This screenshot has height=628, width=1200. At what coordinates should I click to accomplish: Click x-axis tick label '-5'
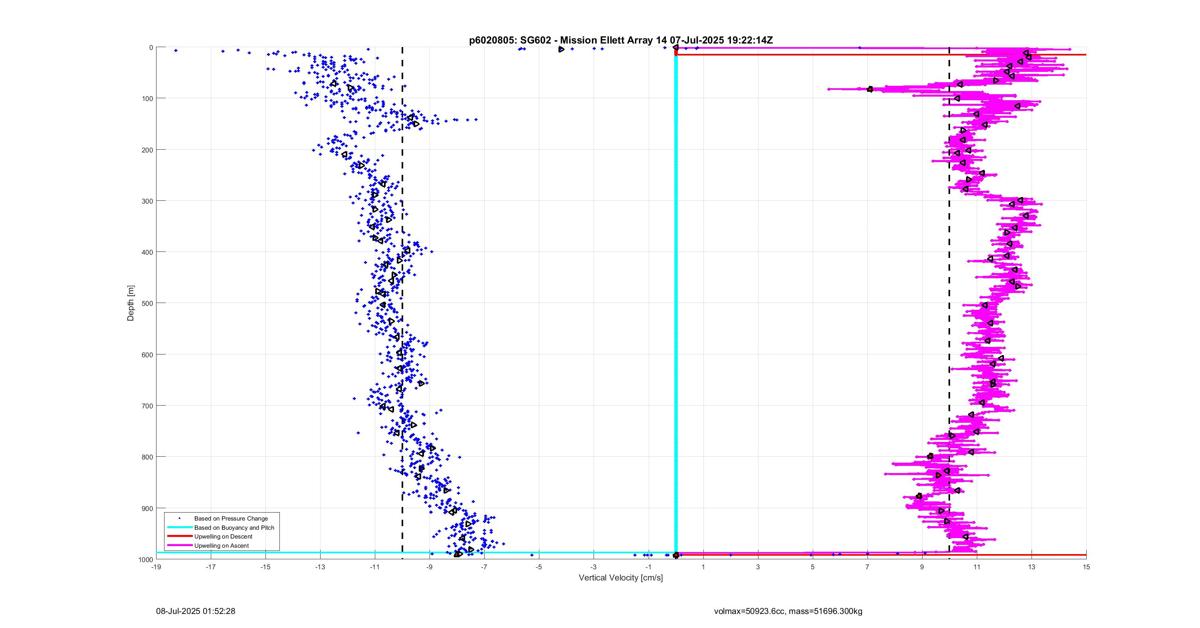pos(539,567)
